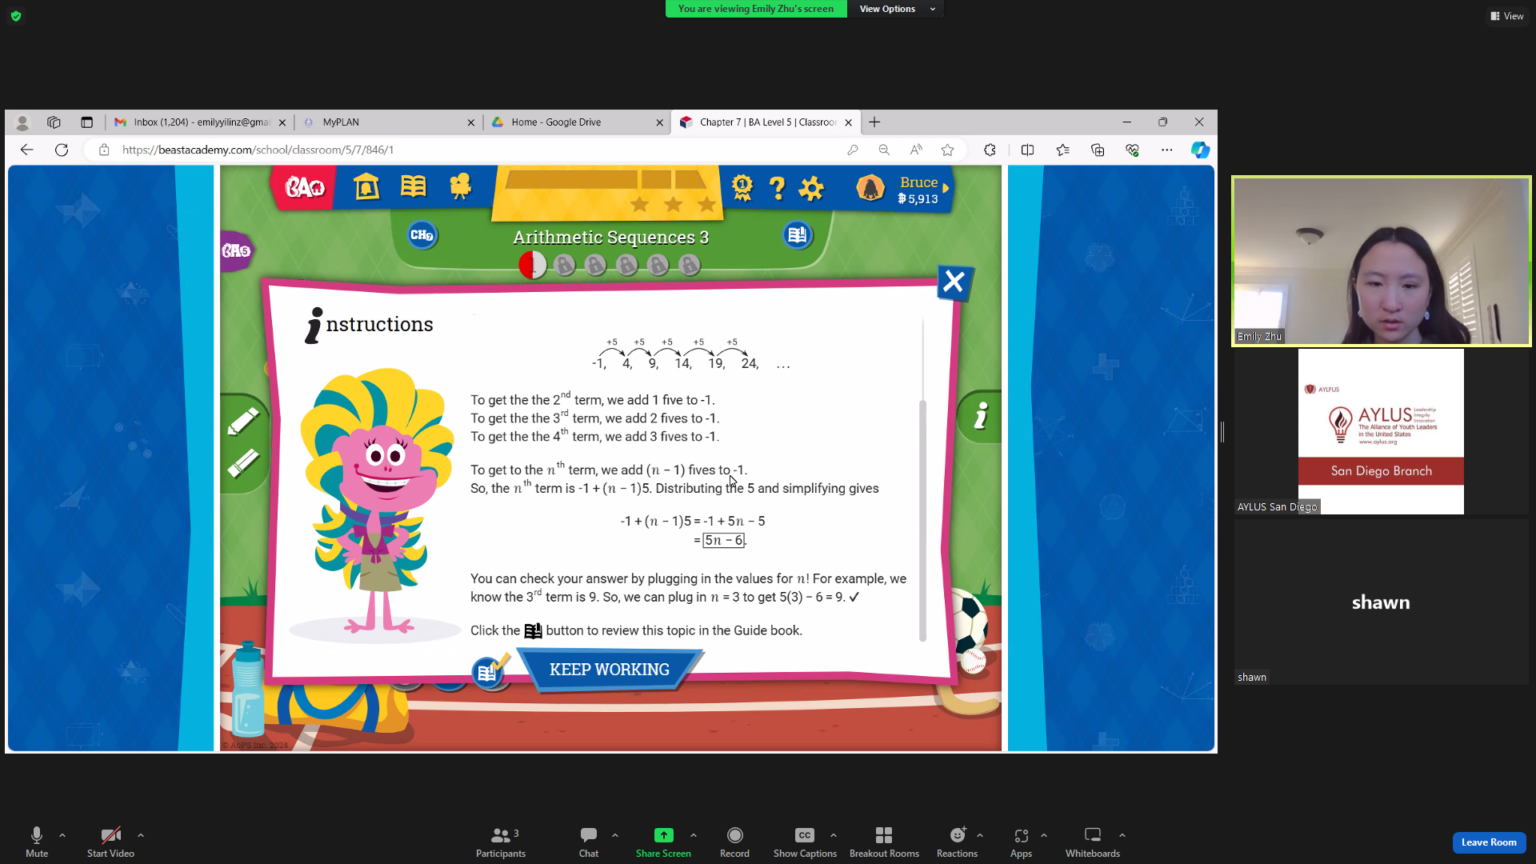The width and height of the screenshot is (1536, 864).
Task: Toggle Show Captions
Action: pyautogui.click(x=805, y=842)
